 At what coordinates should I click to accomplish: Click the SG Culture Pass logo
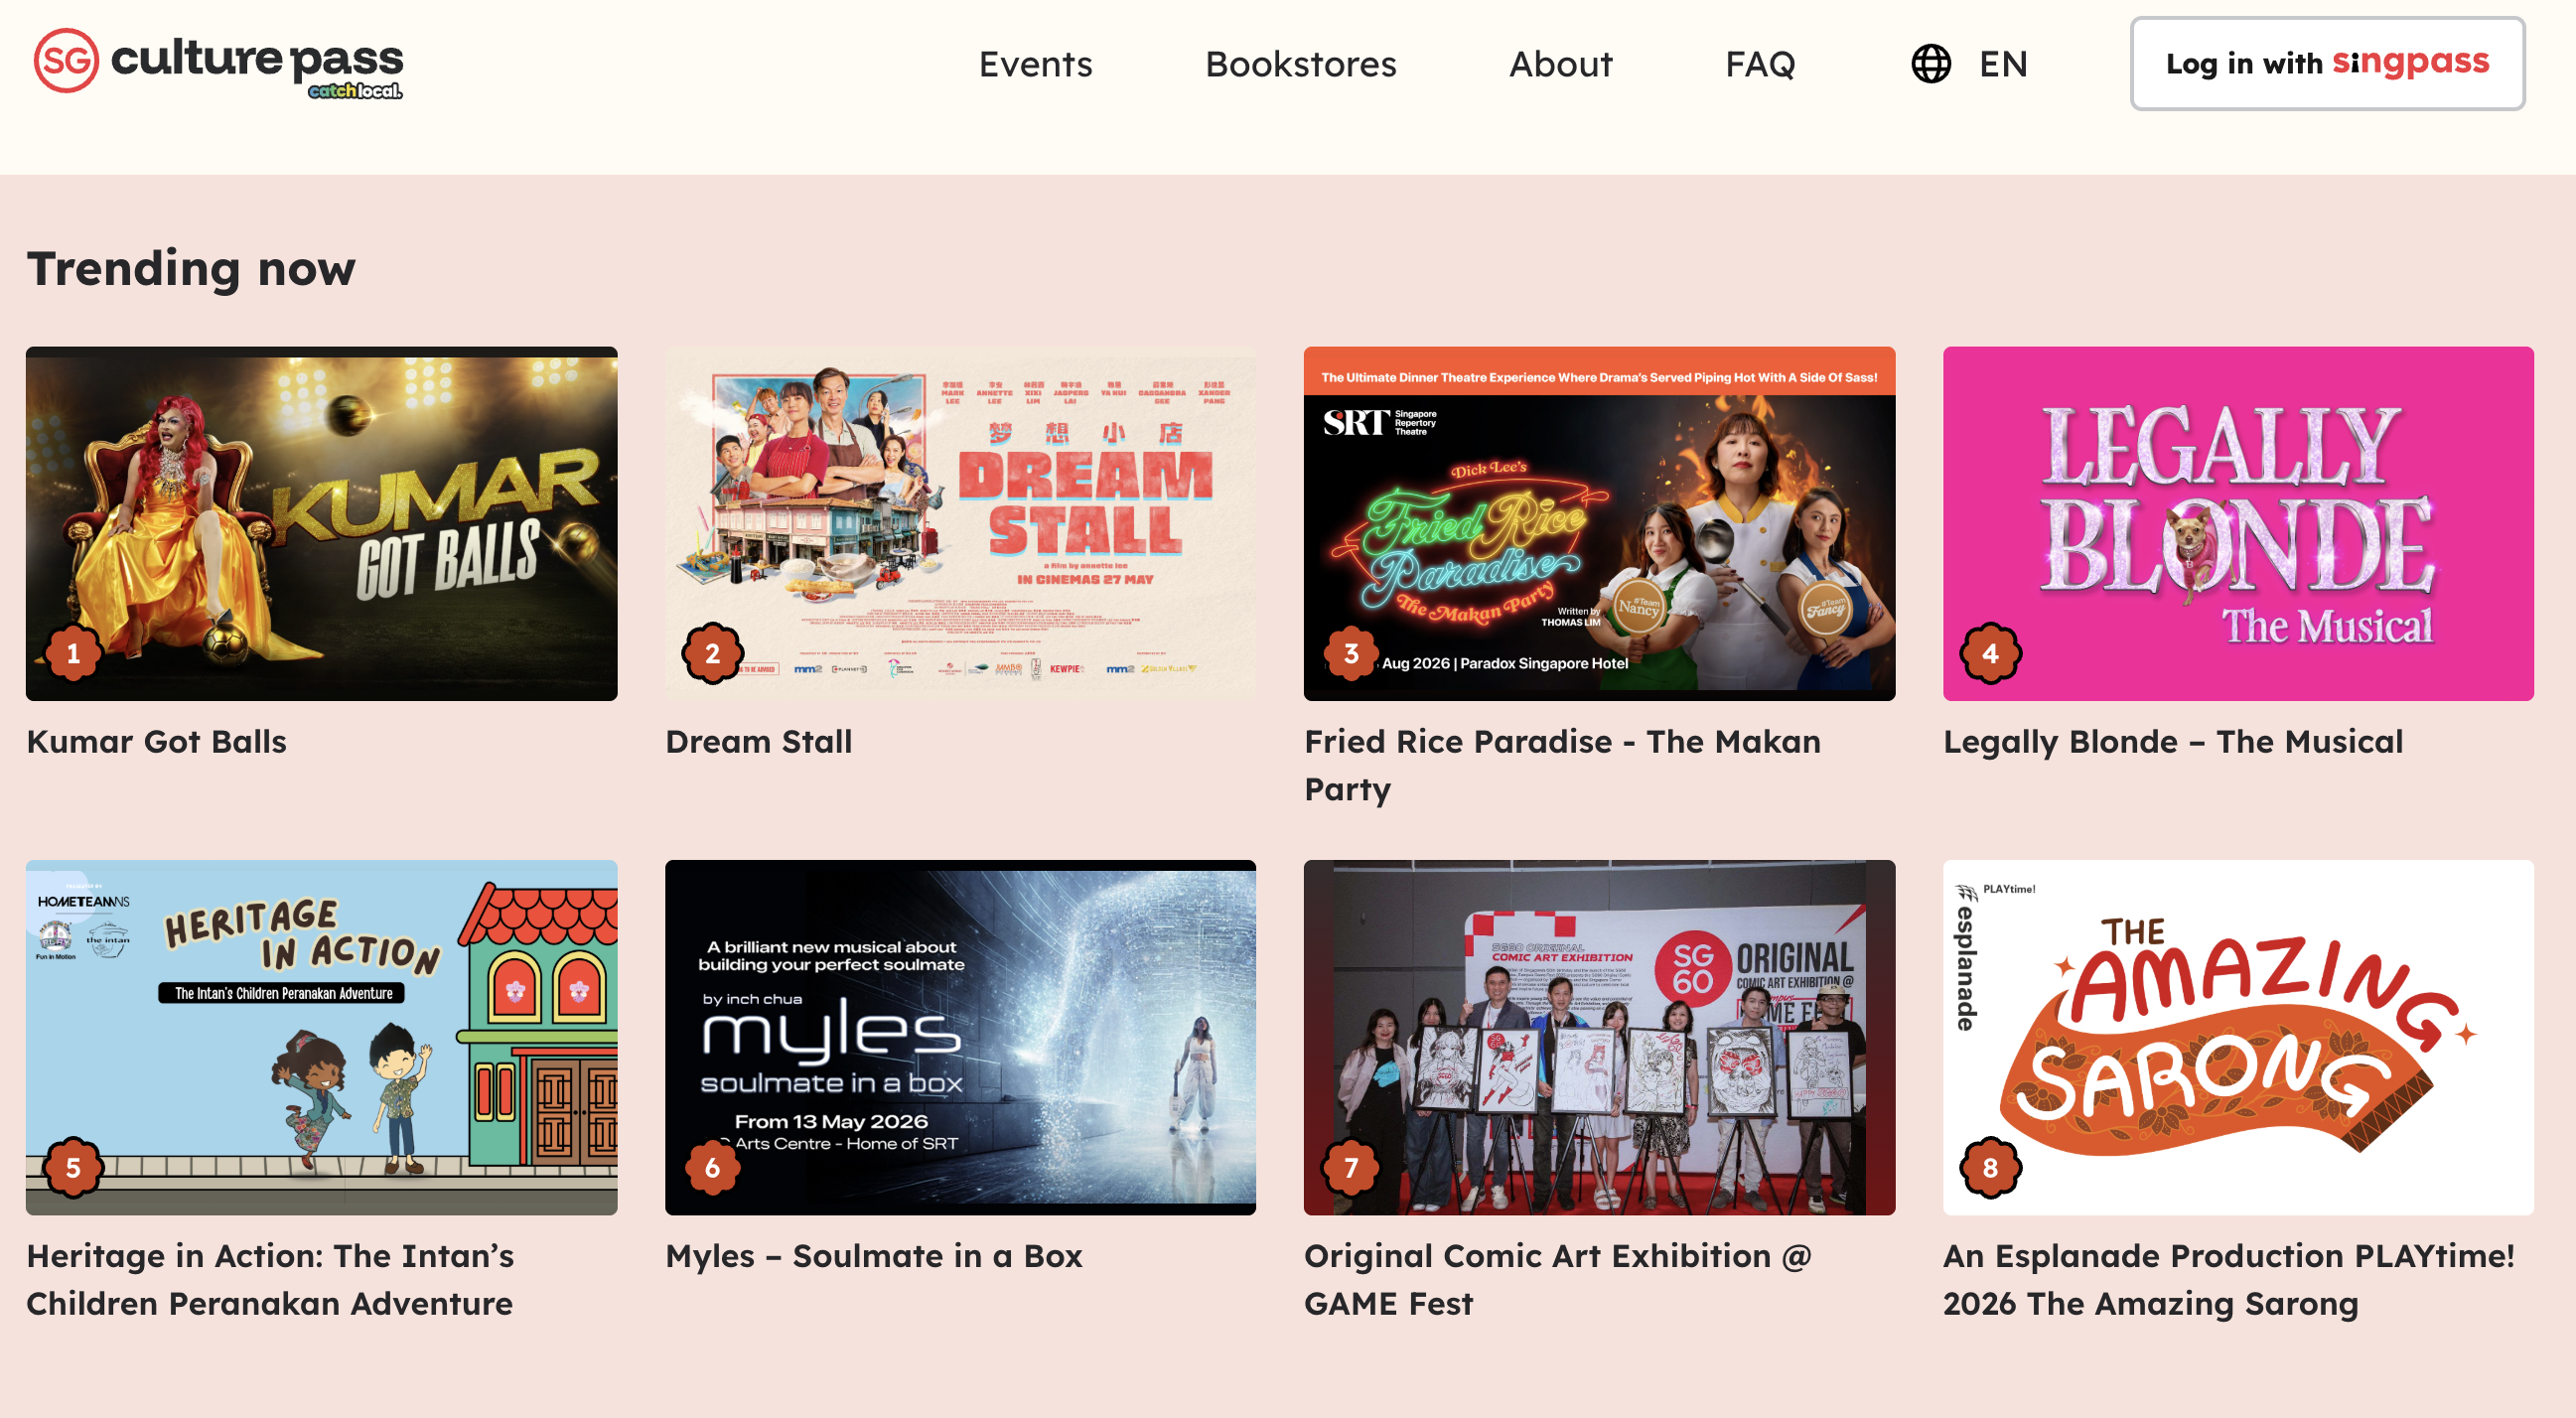pyautogui.click(x=218, y=63)
